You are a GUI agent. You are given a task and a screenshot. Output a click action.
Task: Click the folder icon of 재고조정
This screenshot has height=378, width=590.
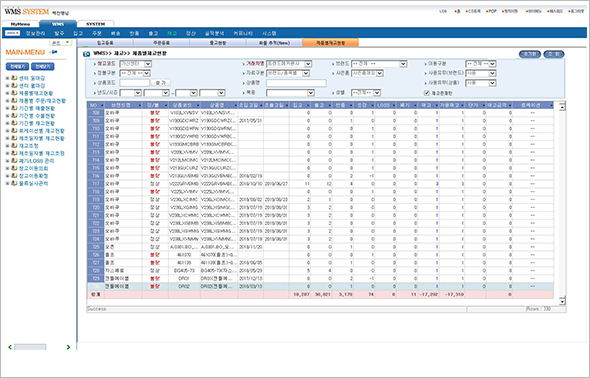[x=14, y=146]
